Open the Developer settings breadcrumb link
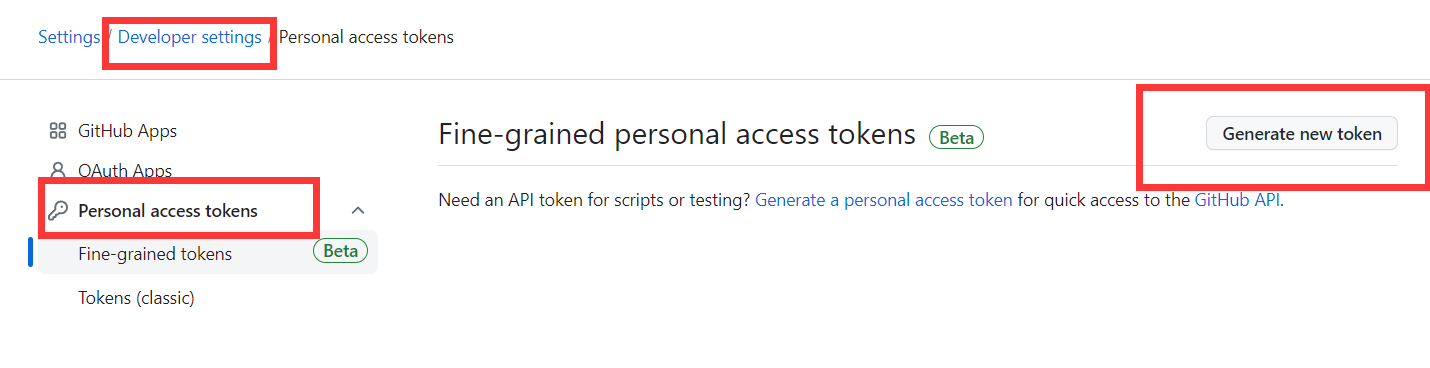This screenshot has width=1430, height=368. pyautogui.click(x=190, y=37)
